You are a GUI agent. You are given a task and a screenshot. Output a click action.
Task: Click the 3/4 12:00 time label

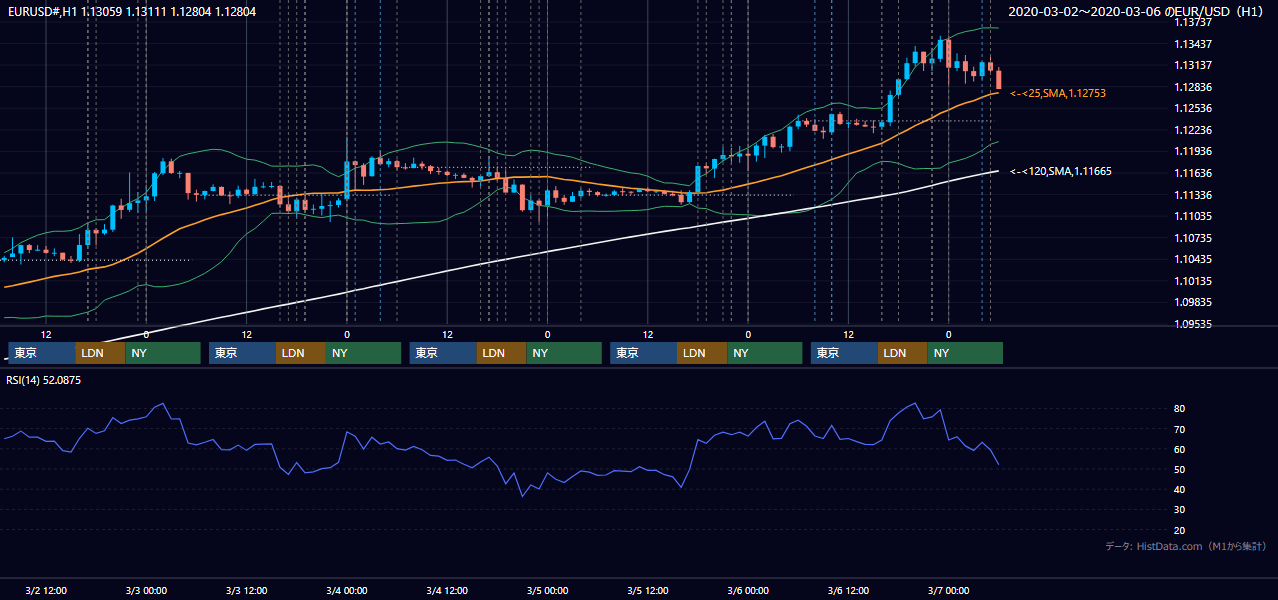click(447, 591)
